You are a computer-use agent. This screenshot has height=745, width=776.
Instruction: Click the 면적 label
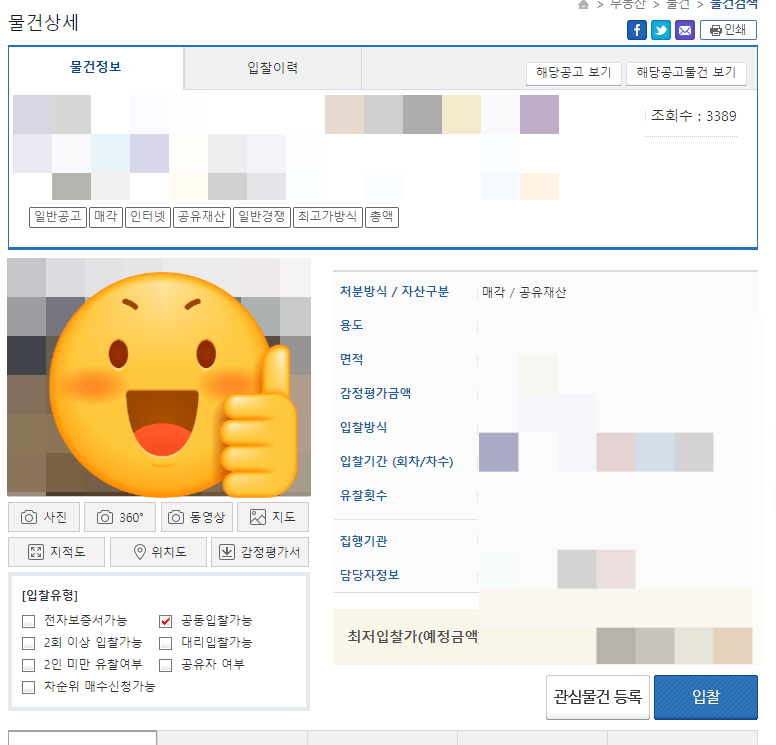(x=351, y=359)
